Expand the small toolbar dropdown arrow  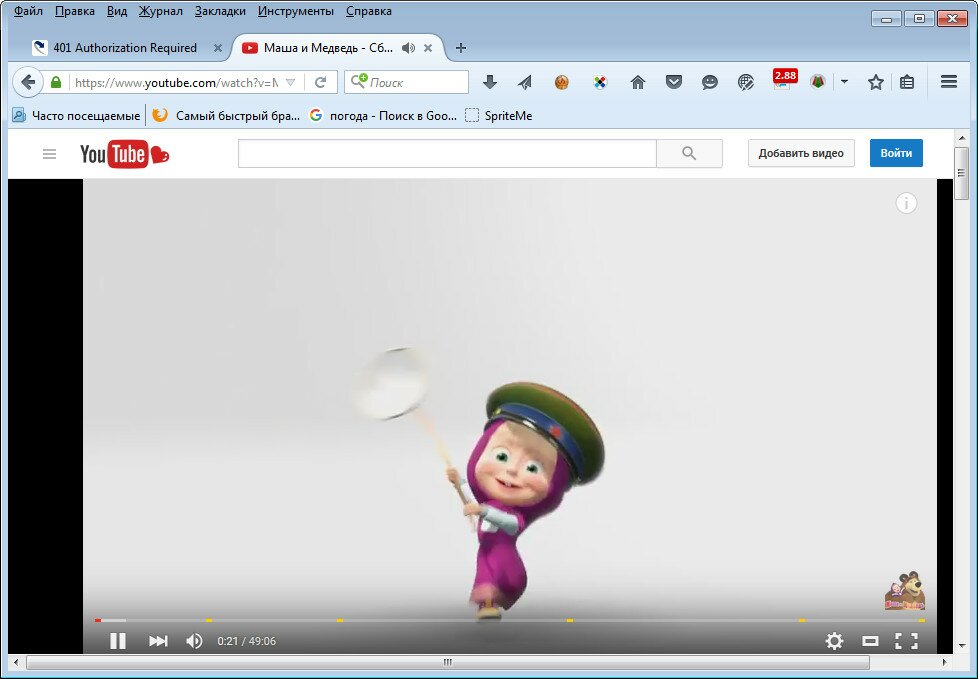(x=845, y=82)
